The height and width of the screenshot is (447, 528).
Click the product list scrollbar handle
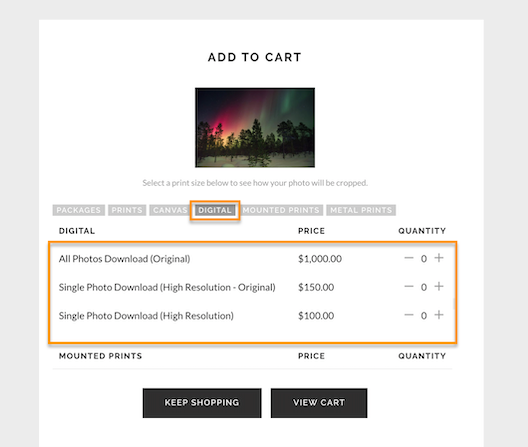[454, 304]
